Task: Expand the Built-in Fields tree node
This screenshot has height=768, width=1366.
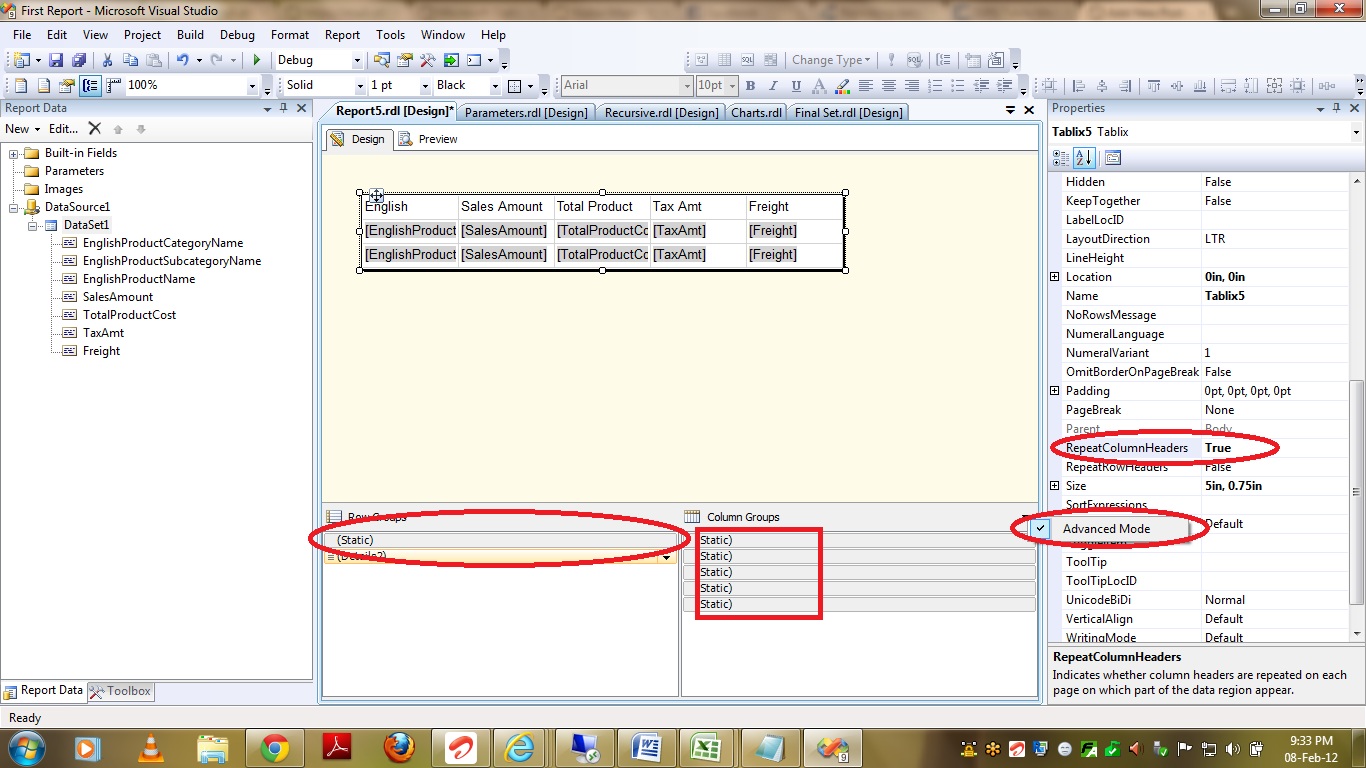Action: (15, 153)
